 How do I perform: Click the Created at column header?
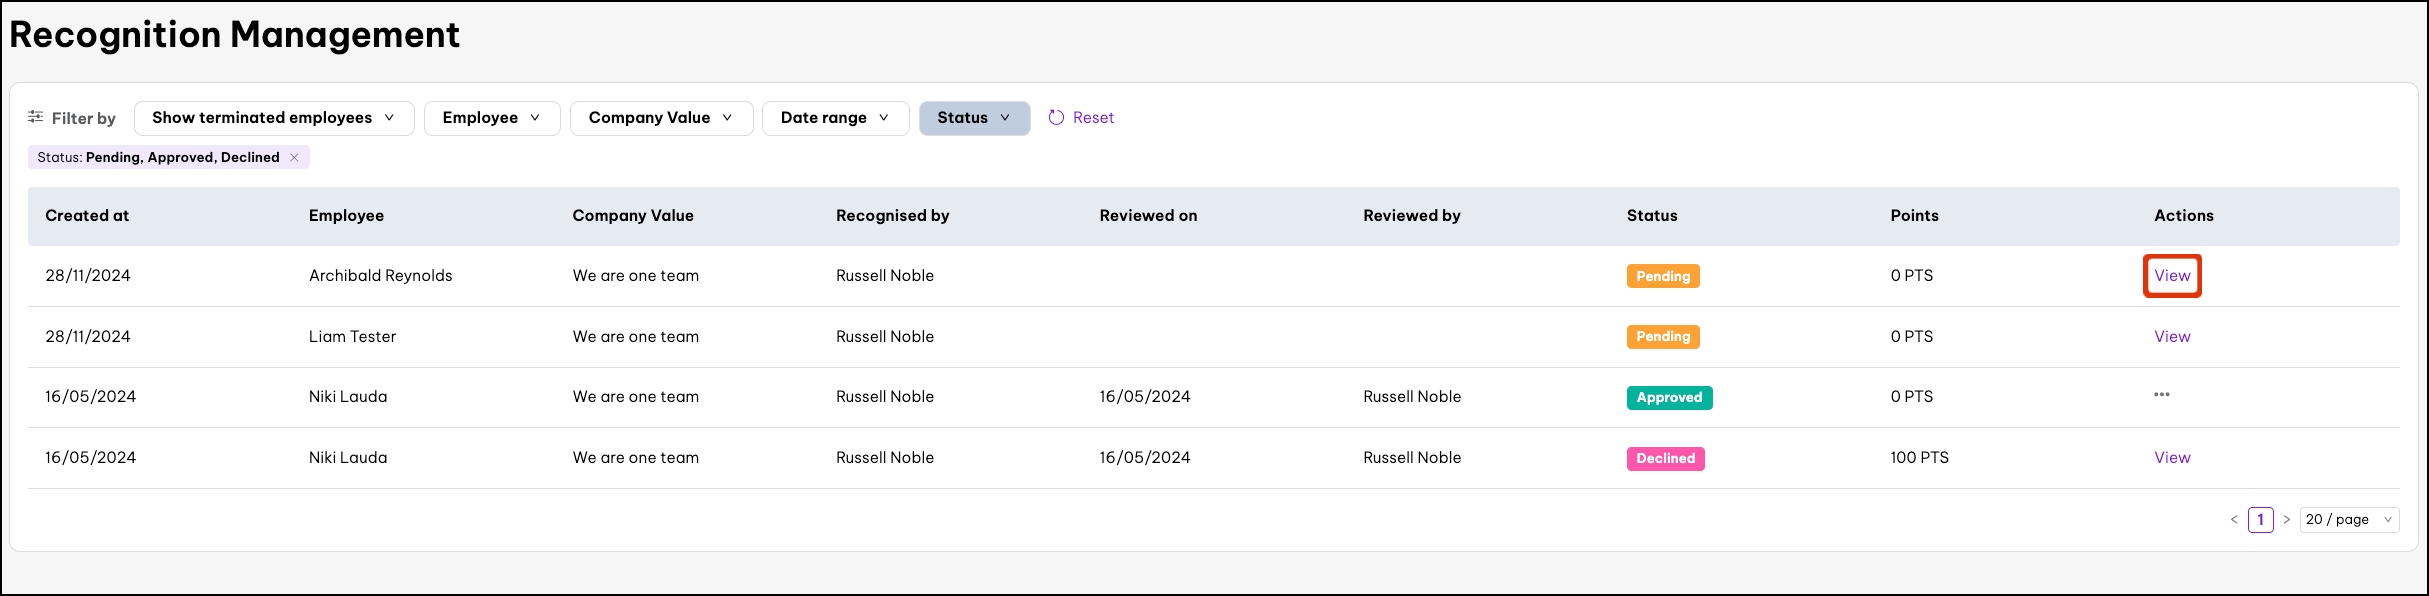[x=87, y=216]
